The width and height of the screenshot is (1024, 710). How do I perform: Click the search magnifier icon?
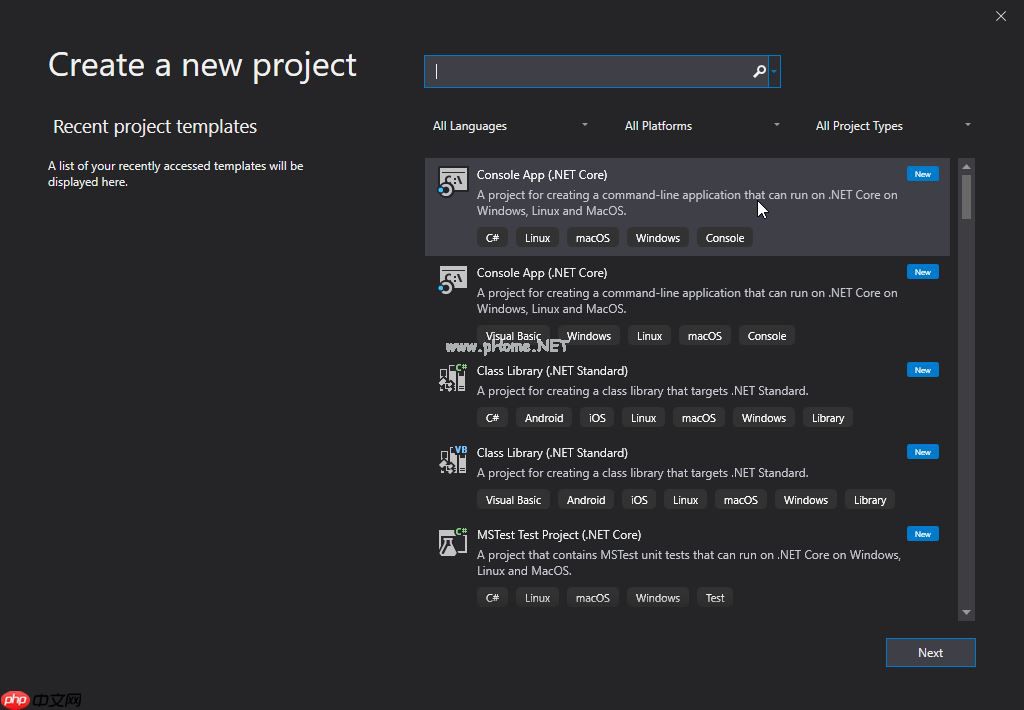pos(759,71)
